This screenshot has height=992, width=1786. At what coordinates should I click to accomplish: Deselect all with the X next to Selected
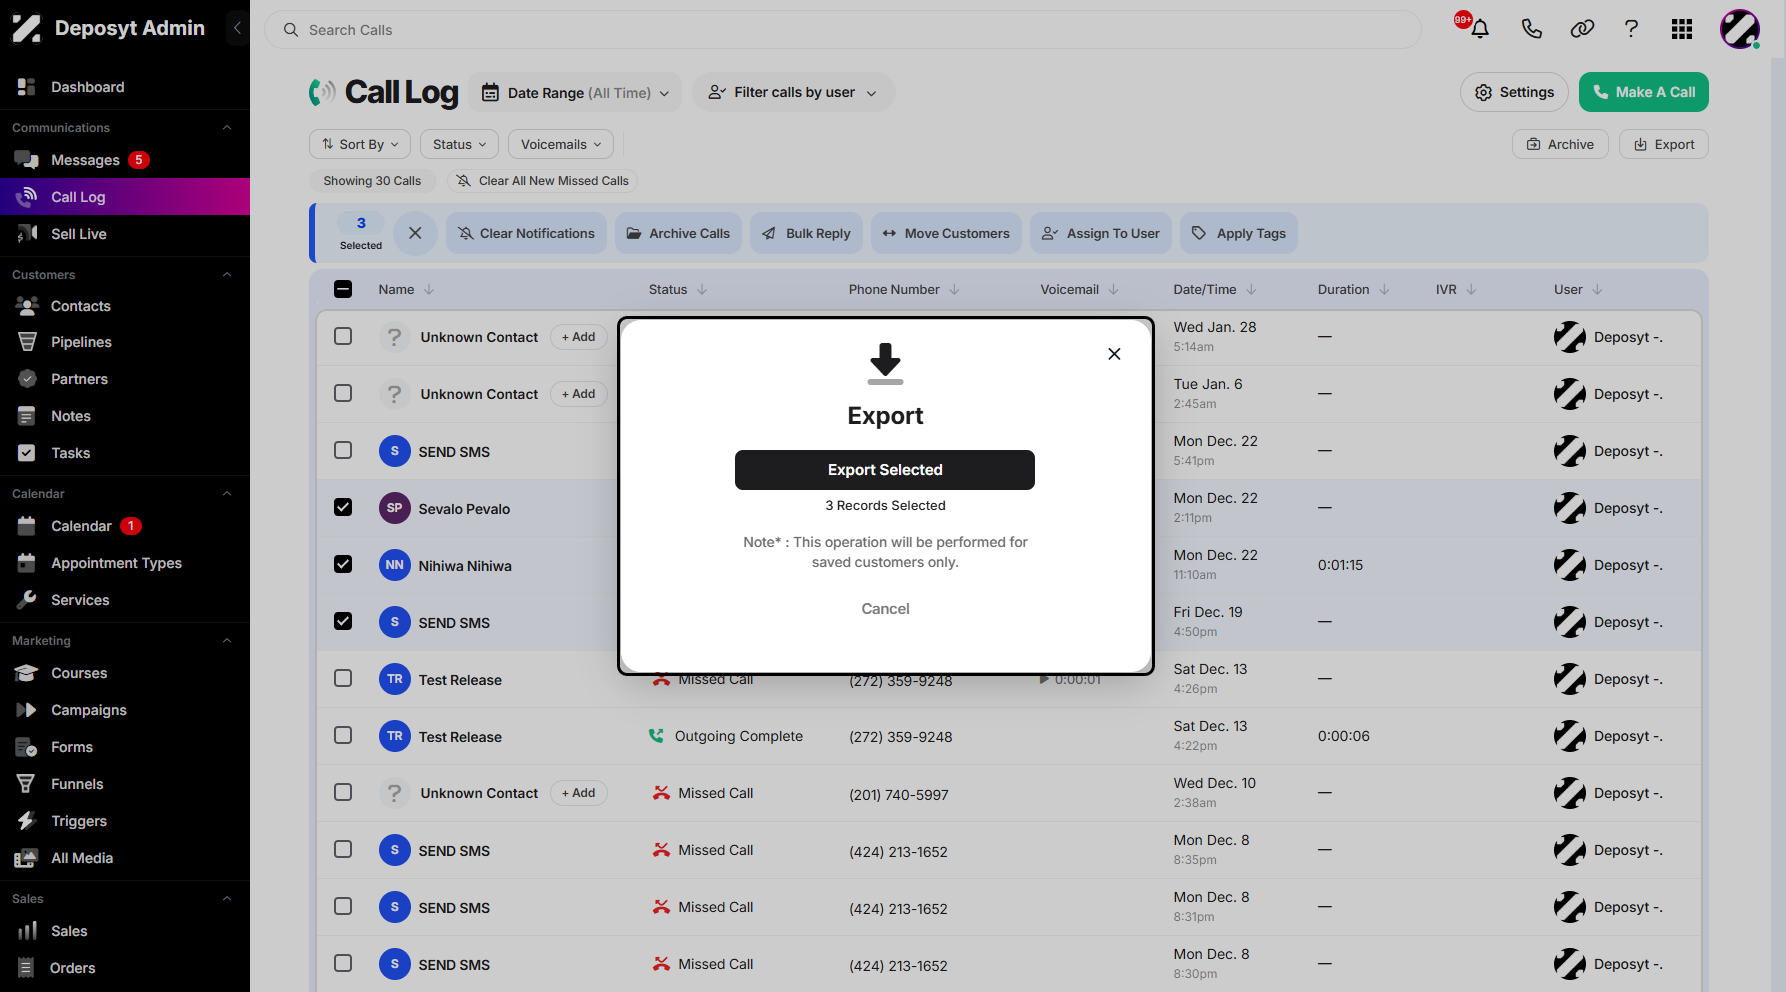[415, 233]
